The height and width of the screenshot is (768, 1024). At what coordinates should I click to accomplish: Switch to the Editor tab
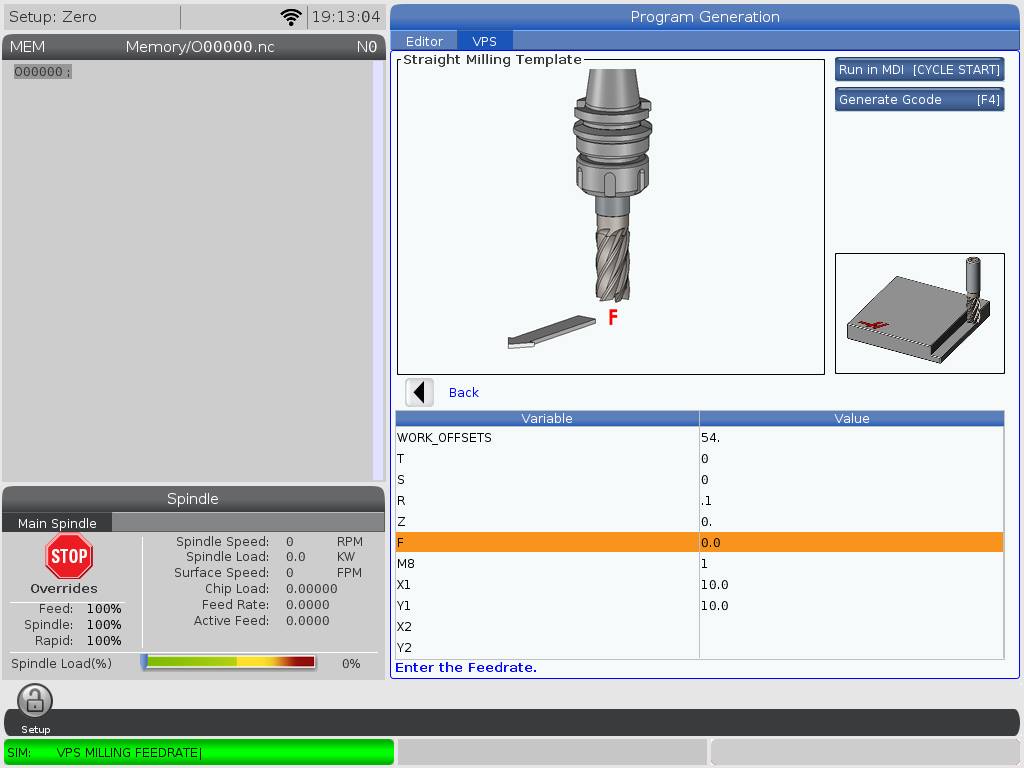click(x=424, y=41)
